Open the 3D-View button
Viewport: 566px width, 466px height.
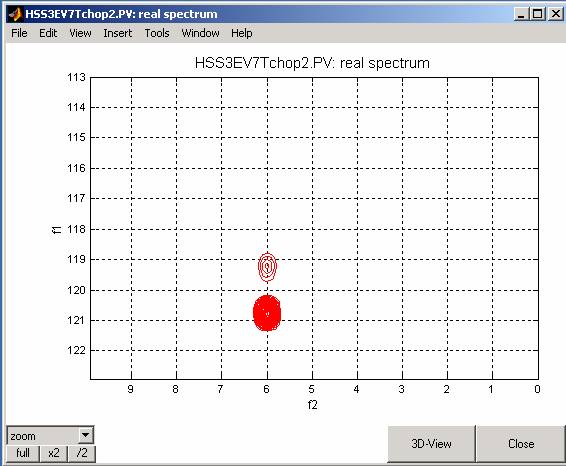pos(431,444)
